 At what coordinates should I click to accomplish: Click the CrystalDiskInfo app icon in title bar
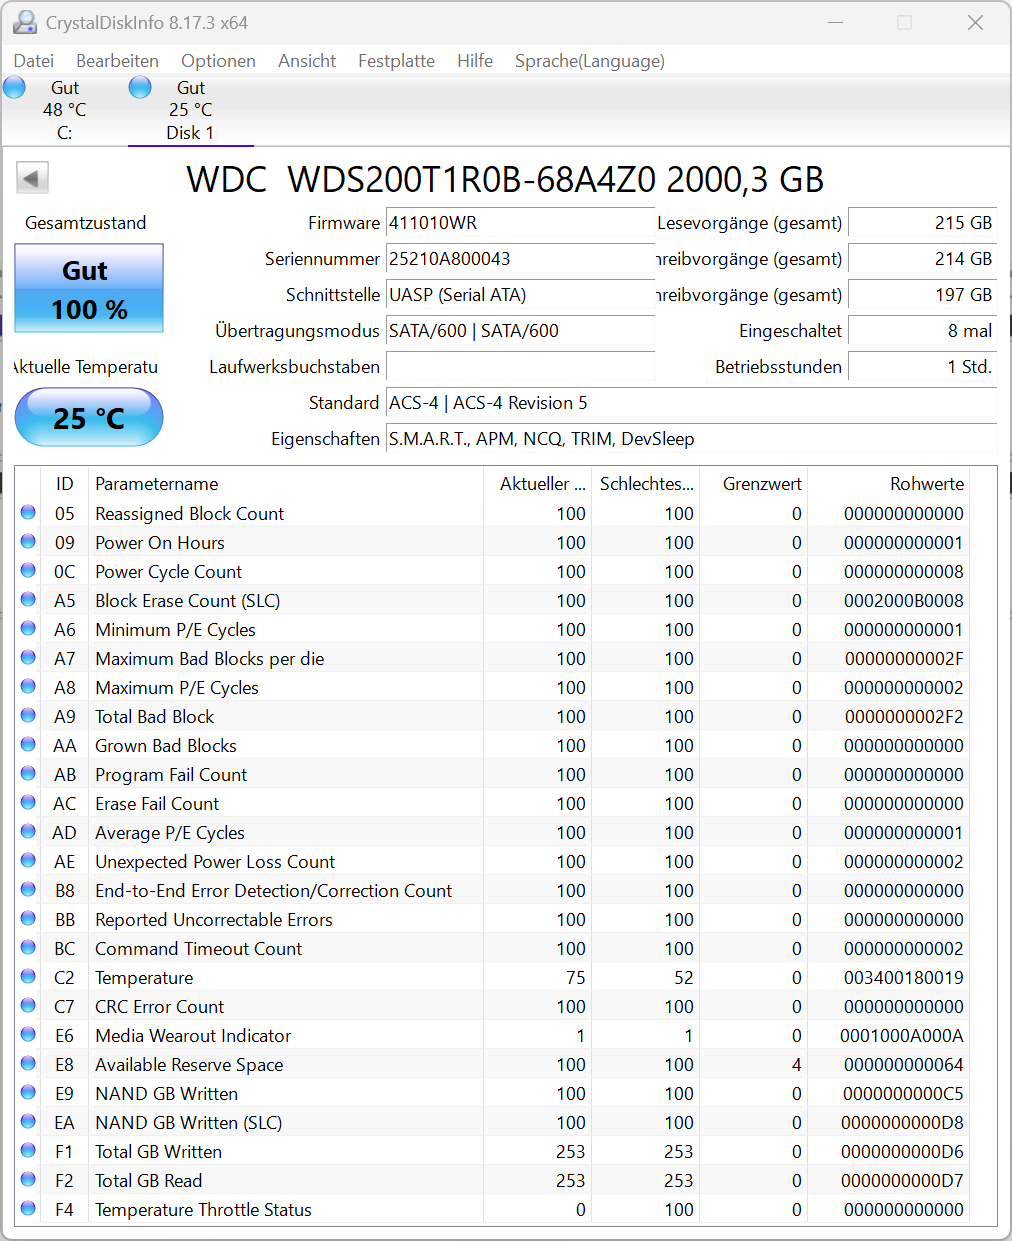pos(25,22)
